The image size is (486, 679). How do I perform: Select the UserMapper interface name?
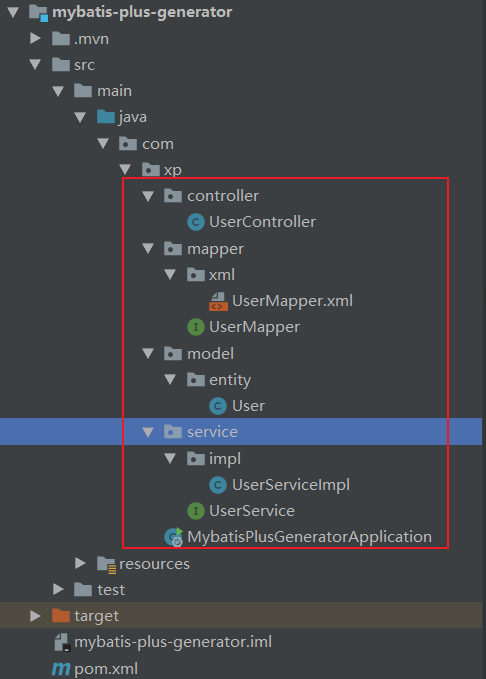click(254, 327)
